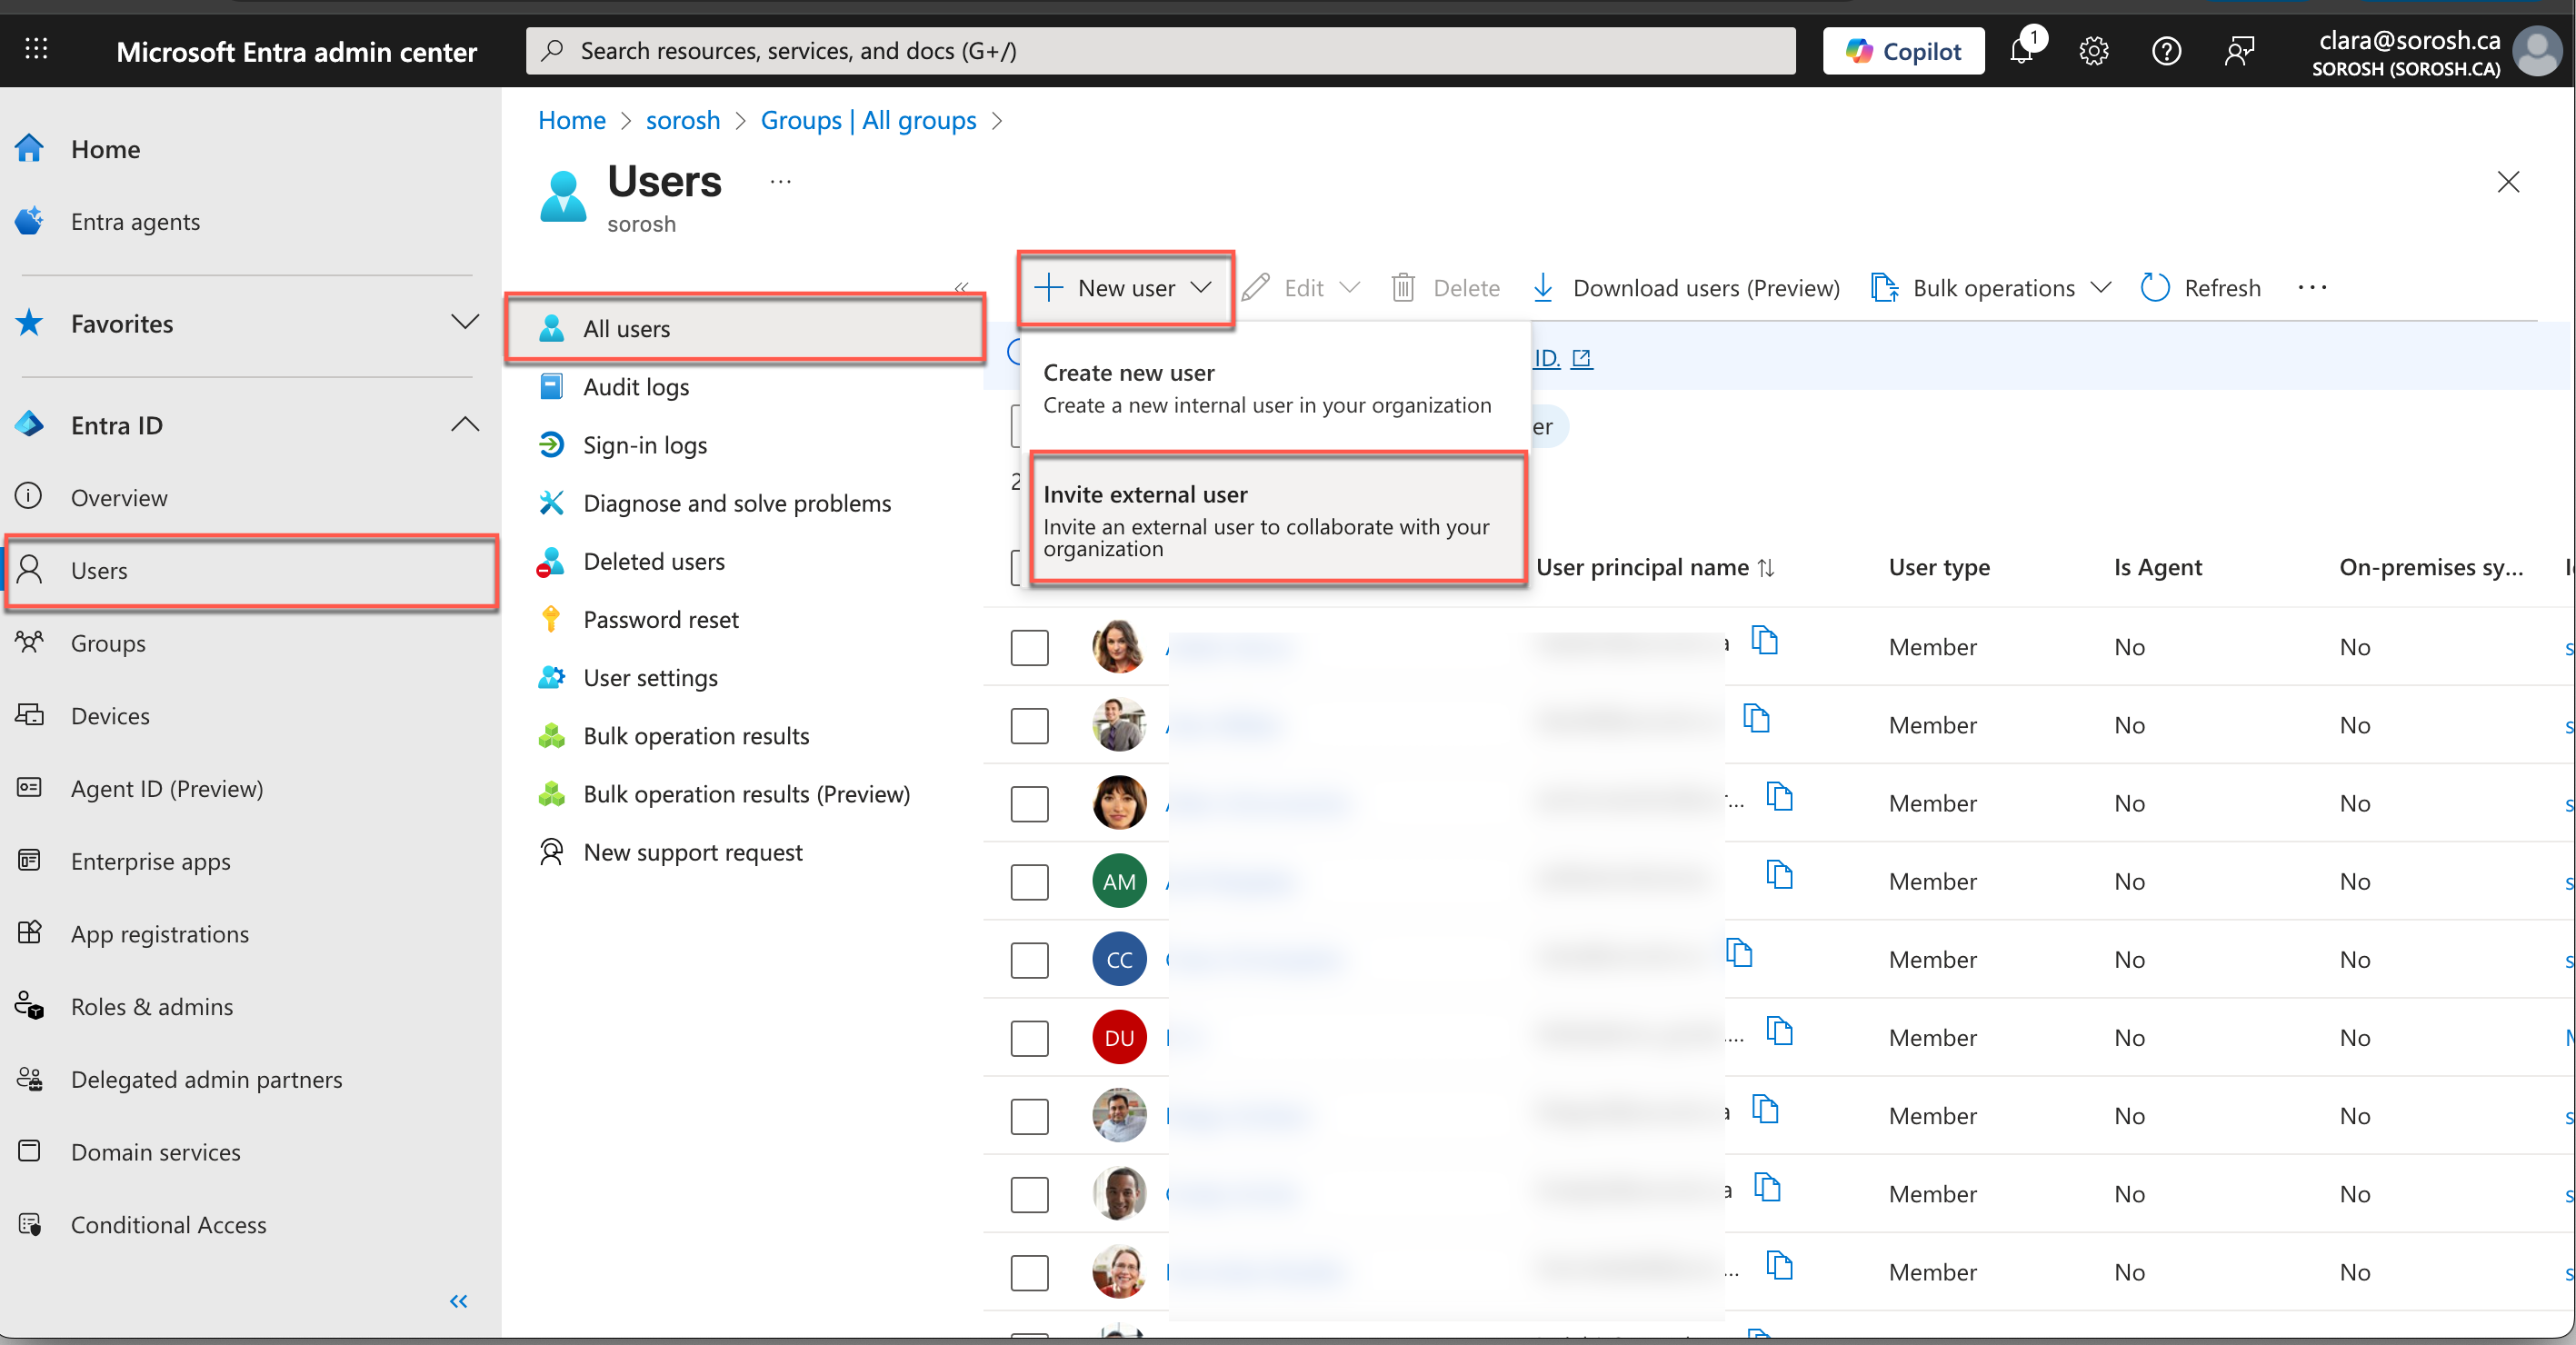Click the search resources input field

click(1160, 51)
